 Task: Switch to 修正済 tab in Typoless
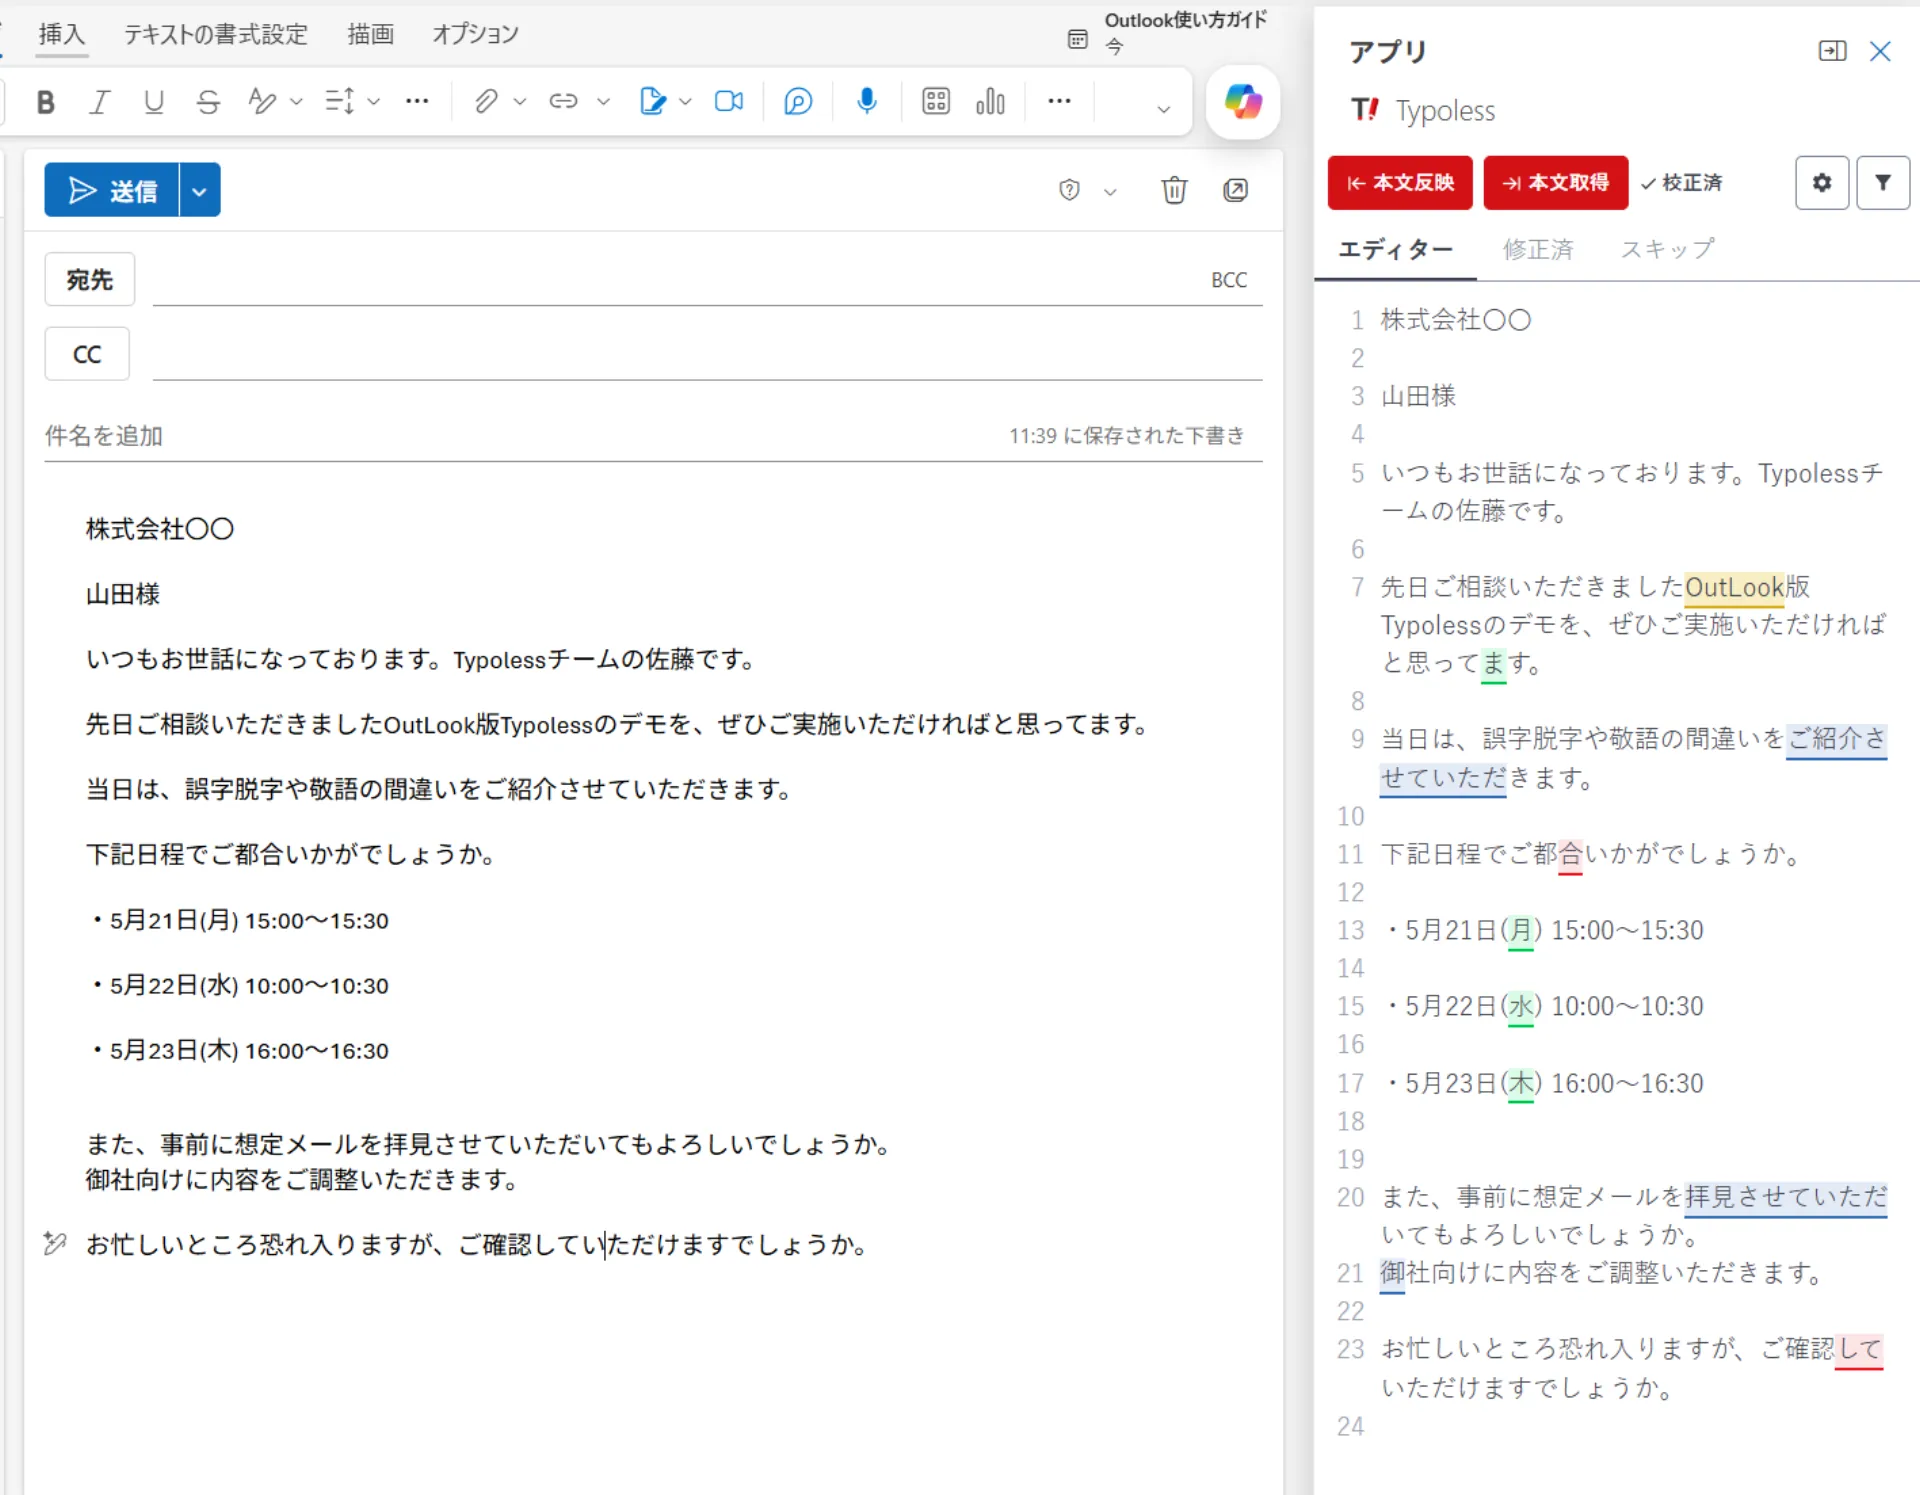(1538, 249)
